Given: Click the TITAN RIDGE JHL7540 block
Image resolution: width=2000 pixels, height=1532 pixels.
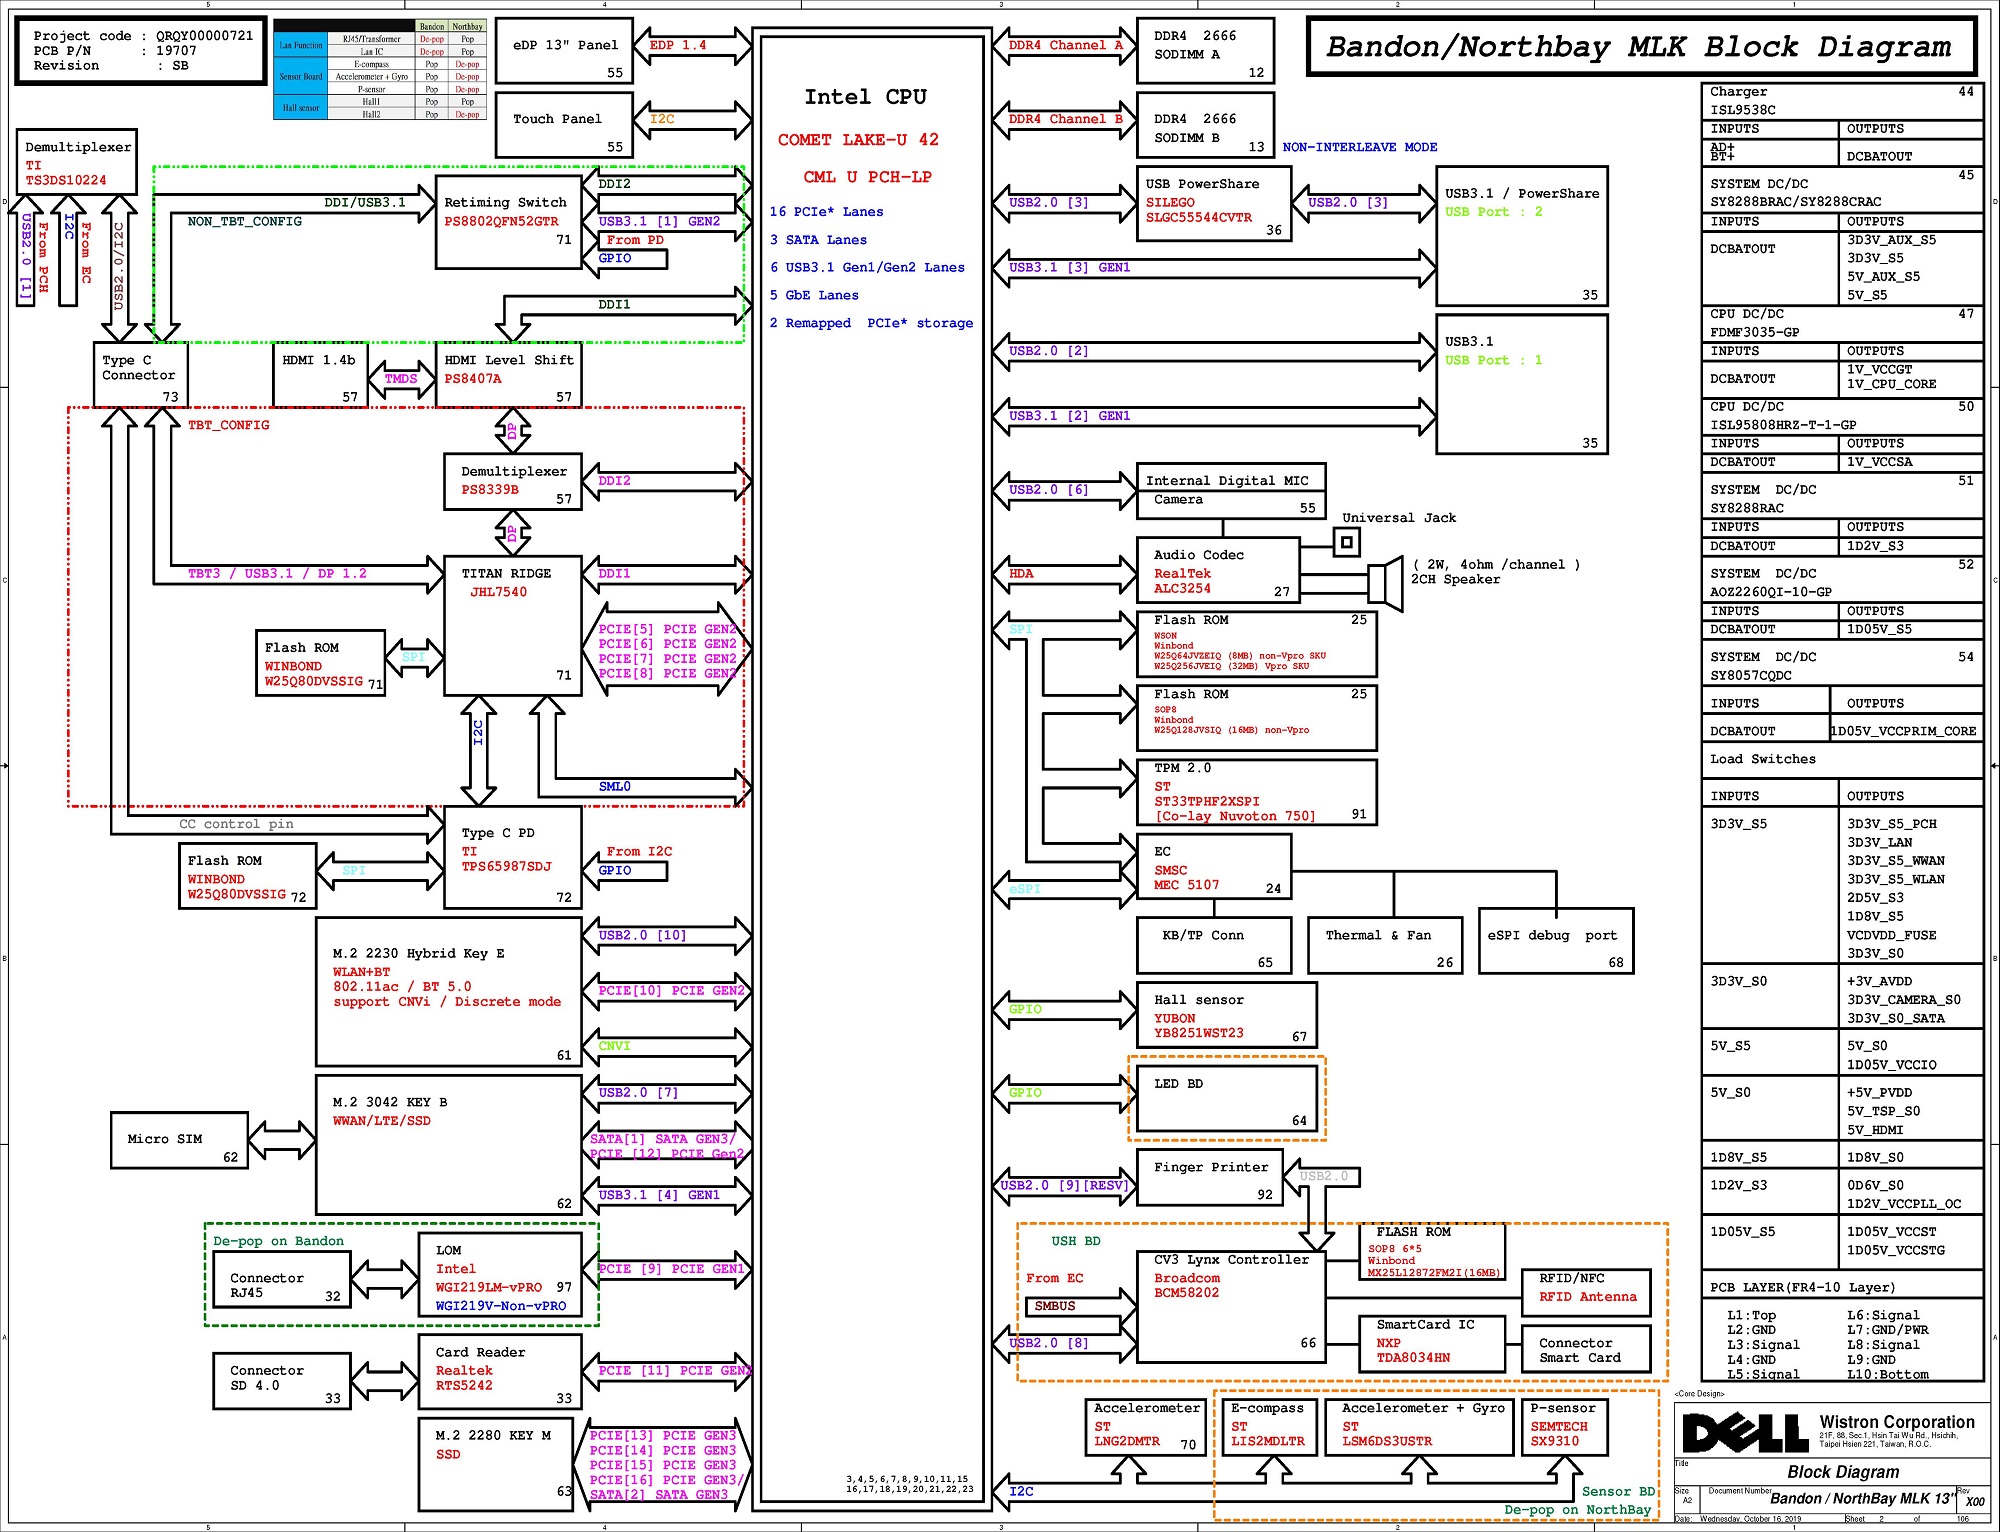Looking at the screenshot, I should pos(512,625).
